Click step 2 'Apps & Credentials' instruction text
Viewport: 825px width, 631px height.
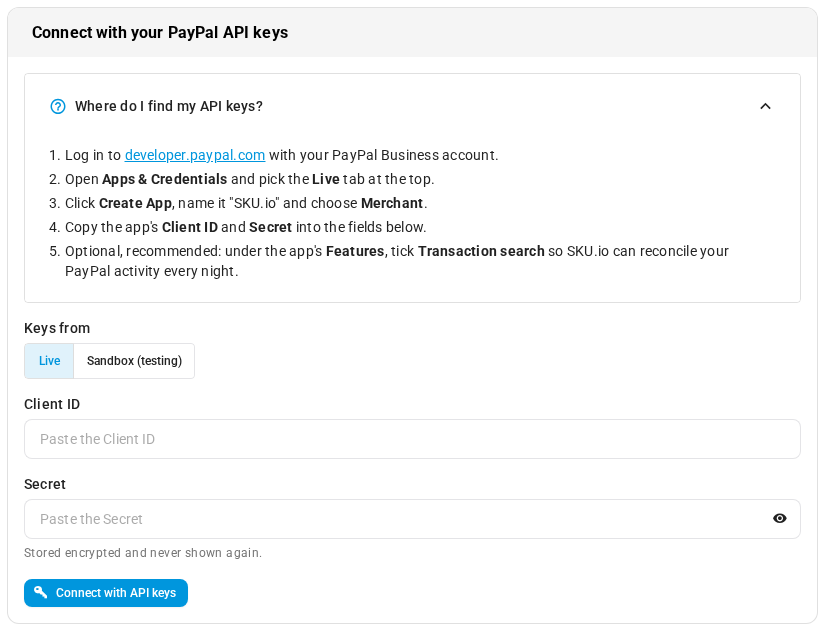coord(165,179)
